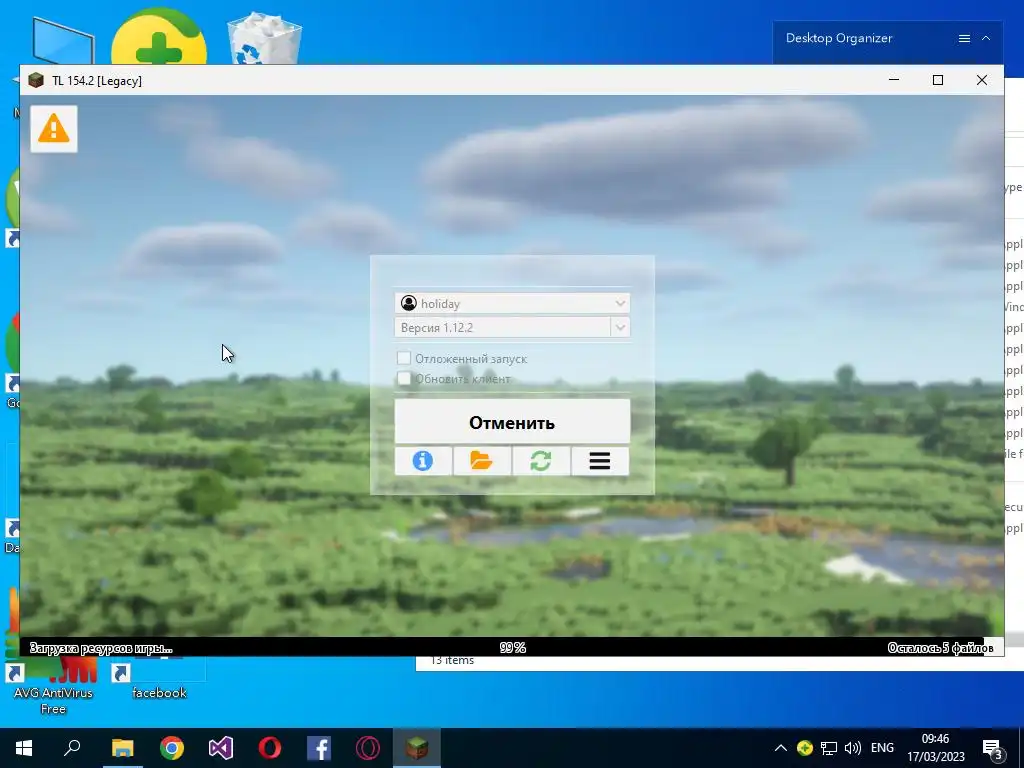This screenshot has height=768, width=1024.
Task: Open the game folder with orange folder icon
Action: pyautogui.click(x=481, y=461)
